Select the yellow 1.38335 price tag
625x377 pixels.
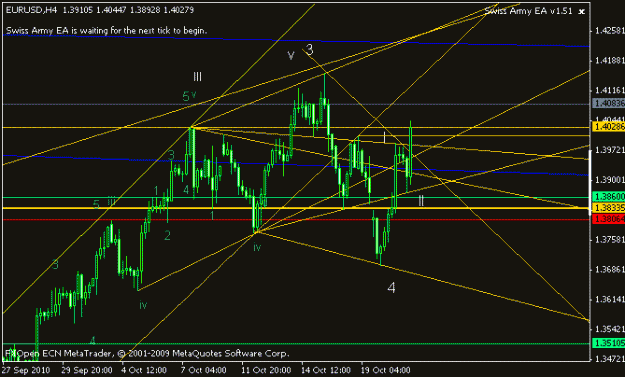tap(609, 208)
